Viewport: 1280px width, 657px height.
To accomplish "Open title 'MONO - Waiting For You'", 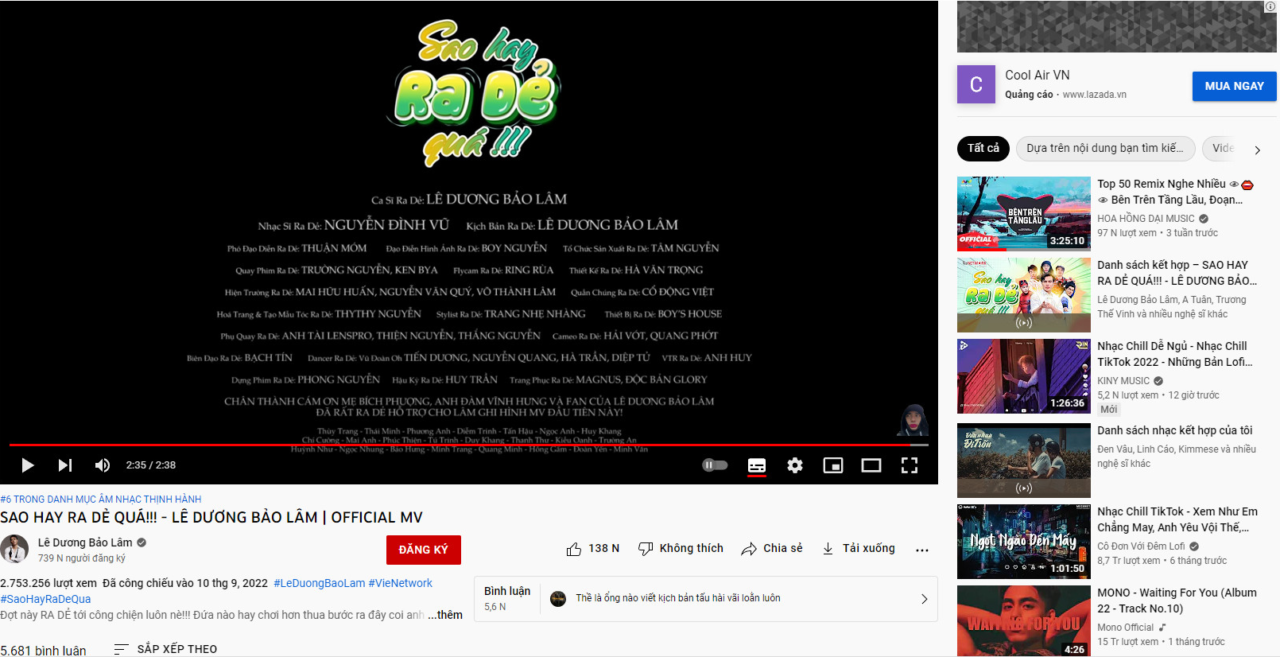I will click(x=1177, y=601).
